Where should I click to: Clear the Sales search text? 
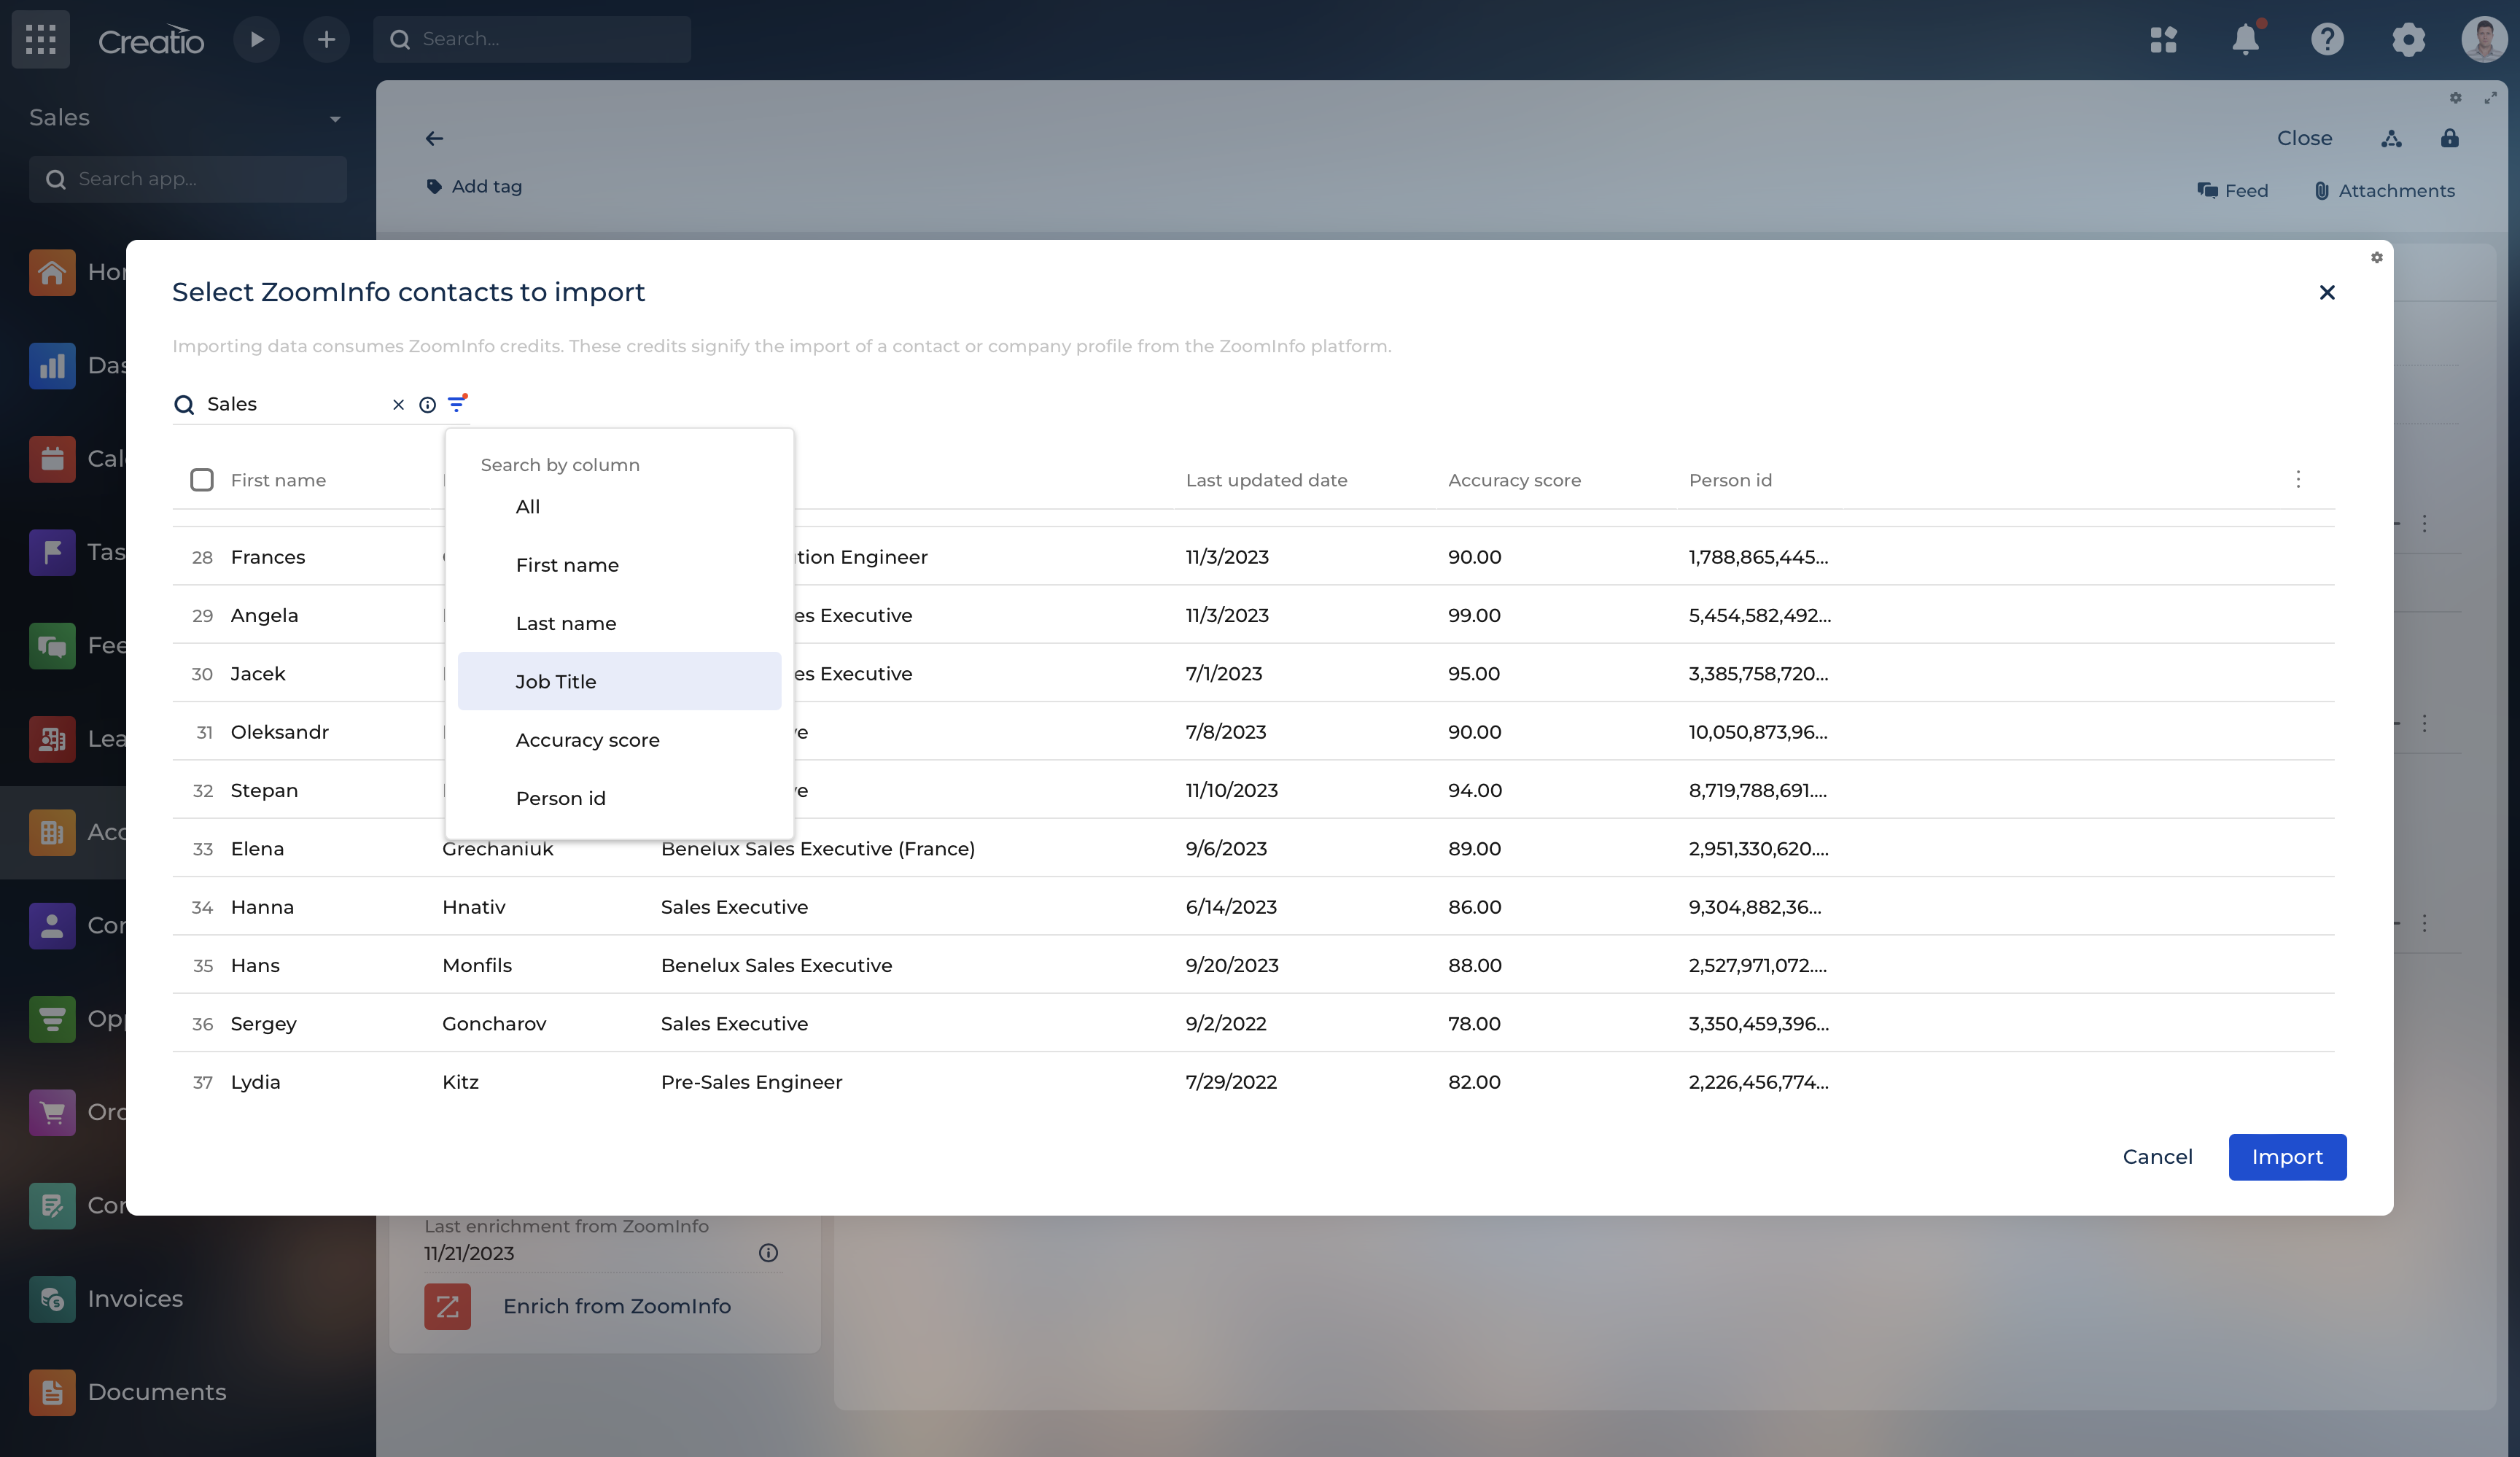398,404
